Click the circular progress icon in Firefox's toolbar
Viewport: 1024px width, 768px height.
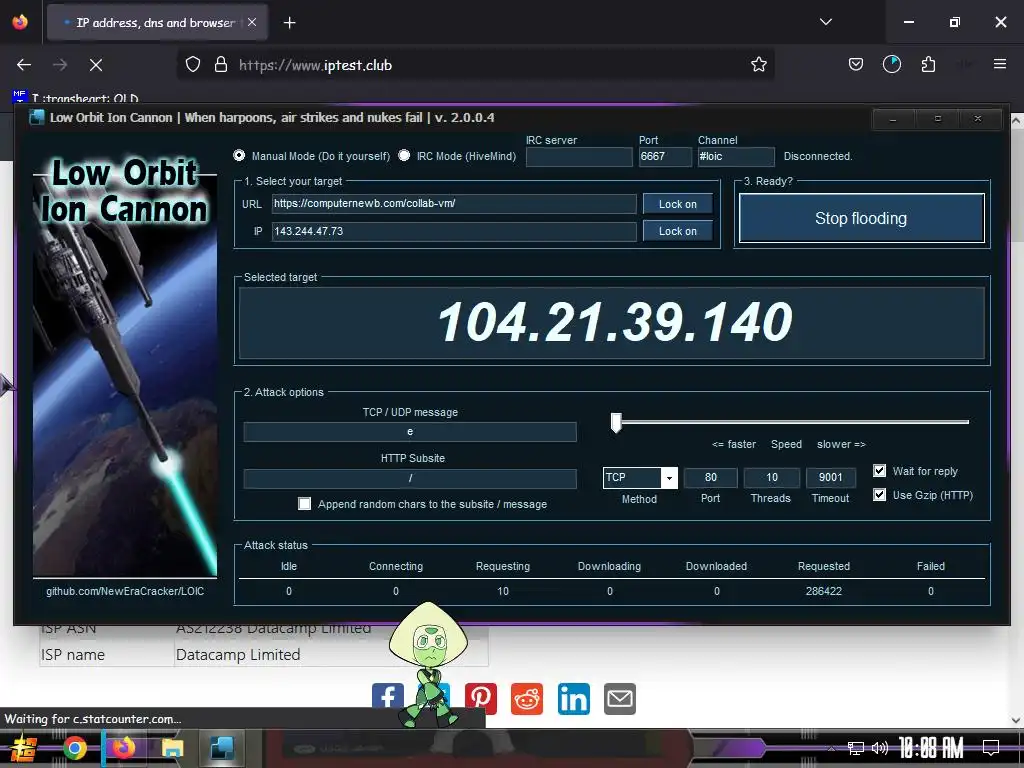tap(891, 65)
